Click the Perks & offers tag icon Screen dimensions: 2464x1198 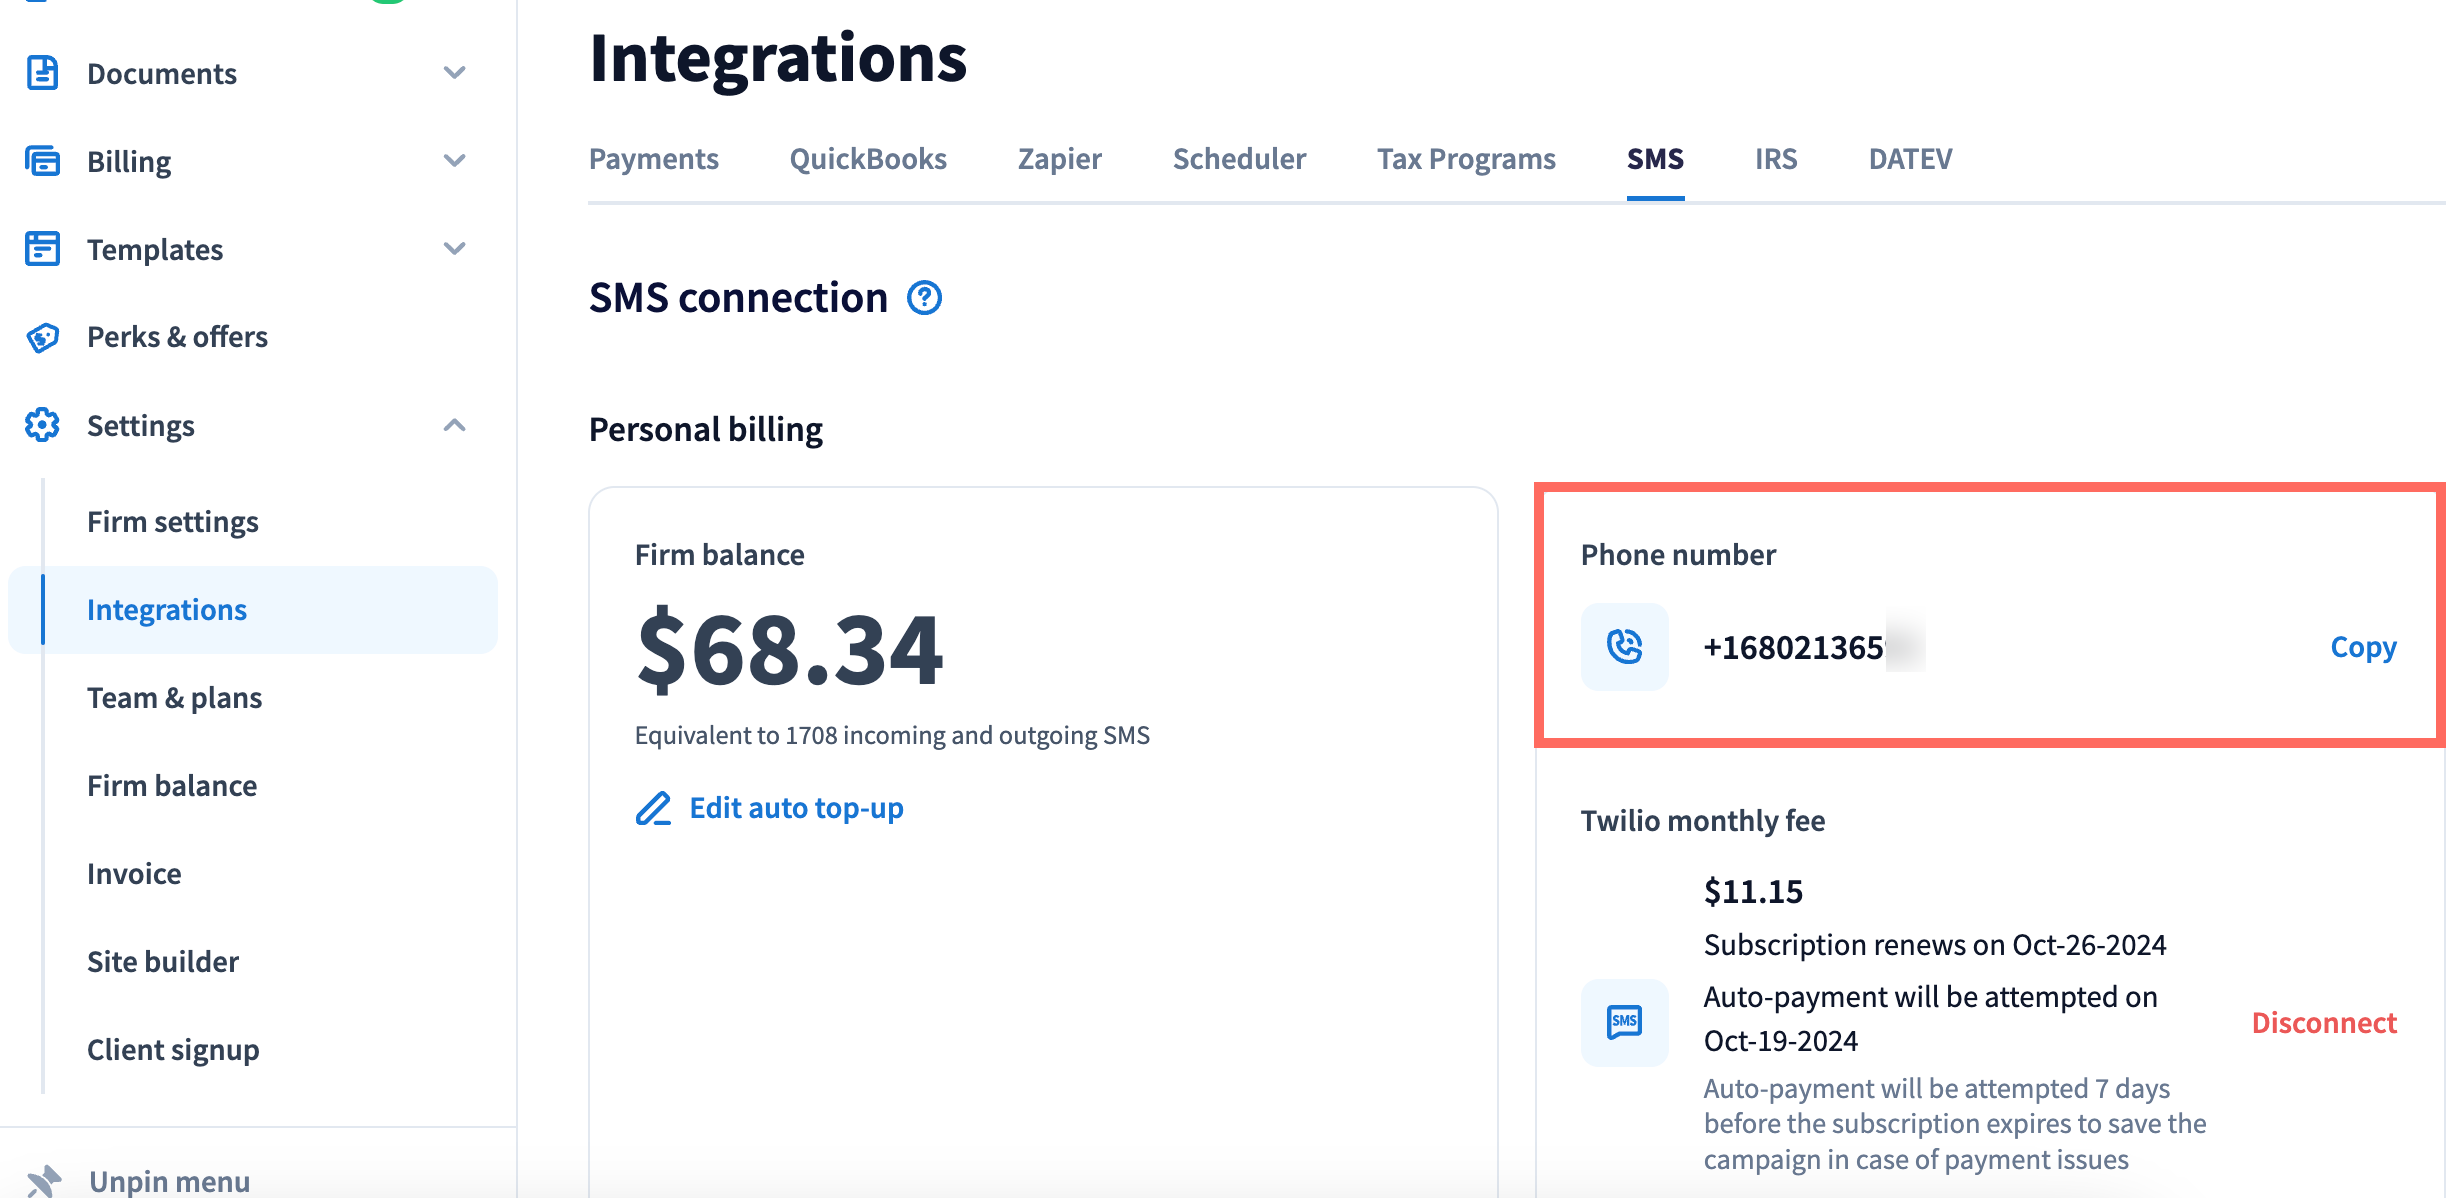pos(42,337)
